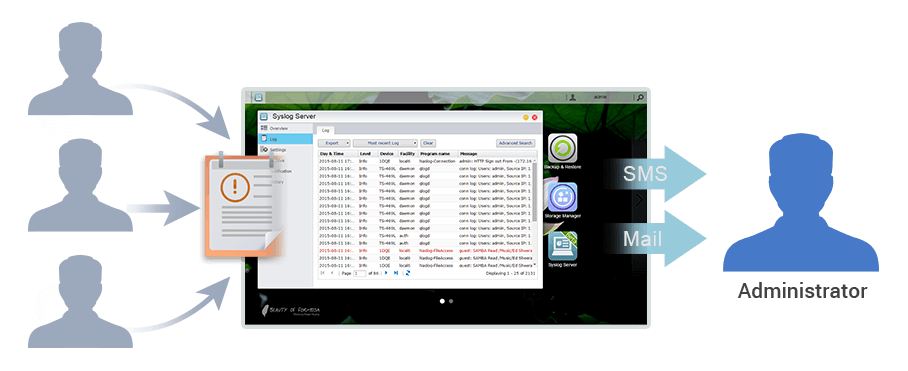
Task: Expand the Export dropdown
Action: [x=334, y=142]
